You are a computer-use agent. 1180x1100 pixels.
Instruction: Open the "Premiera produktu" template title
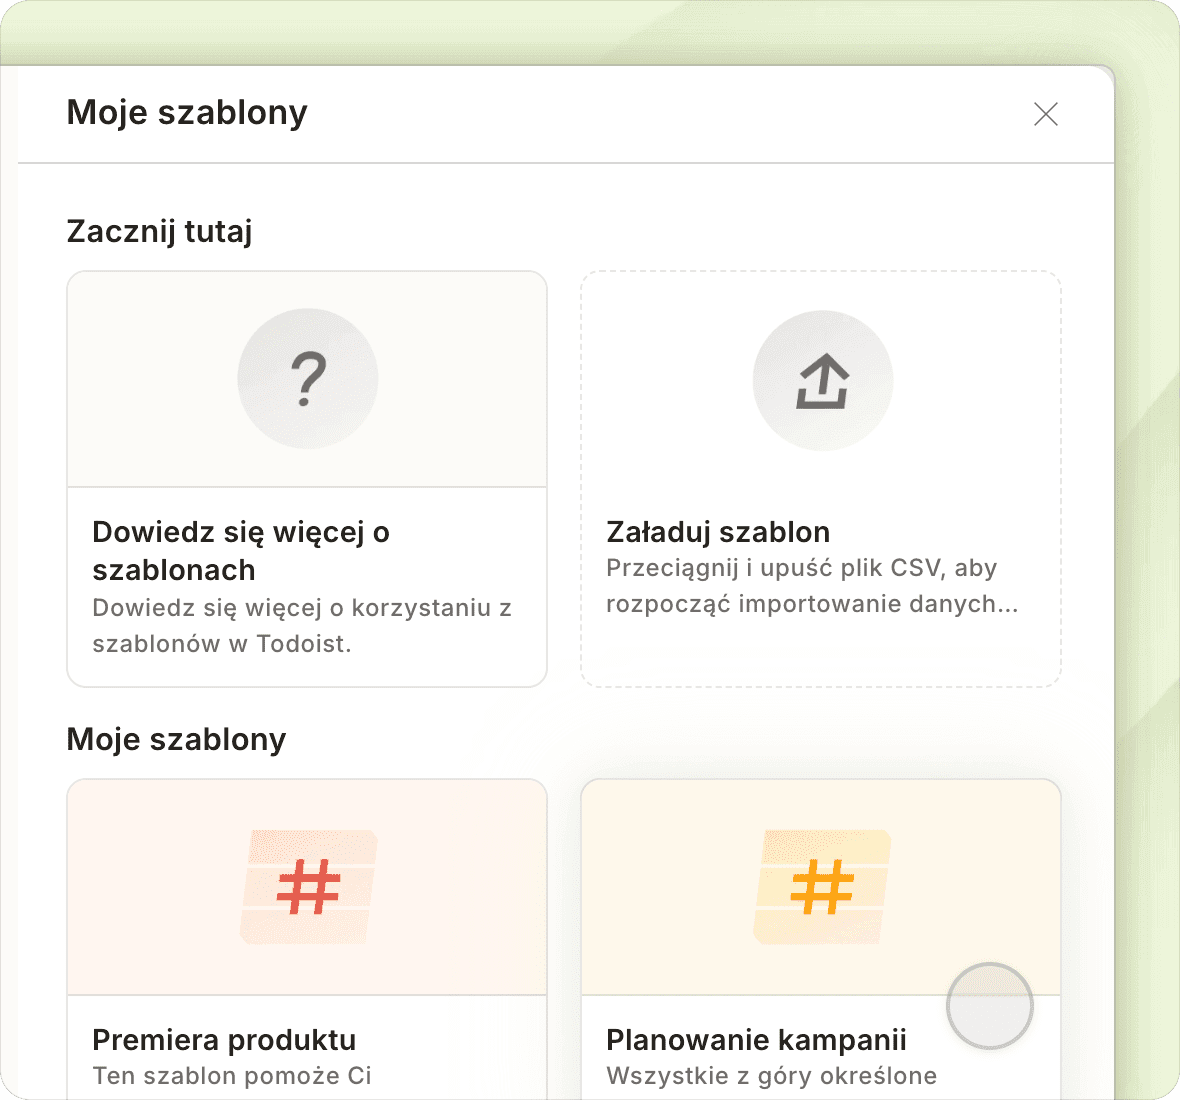pyautogui.click(x=224, y=1040)
